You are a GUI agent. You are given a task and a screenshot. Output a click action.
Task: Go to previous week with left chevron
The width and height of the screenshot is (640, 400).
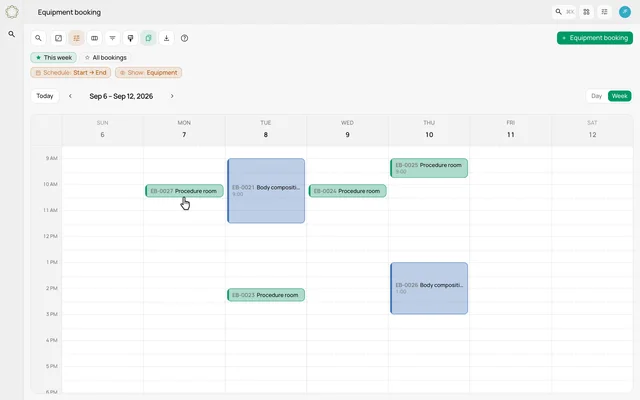[70, 96]
